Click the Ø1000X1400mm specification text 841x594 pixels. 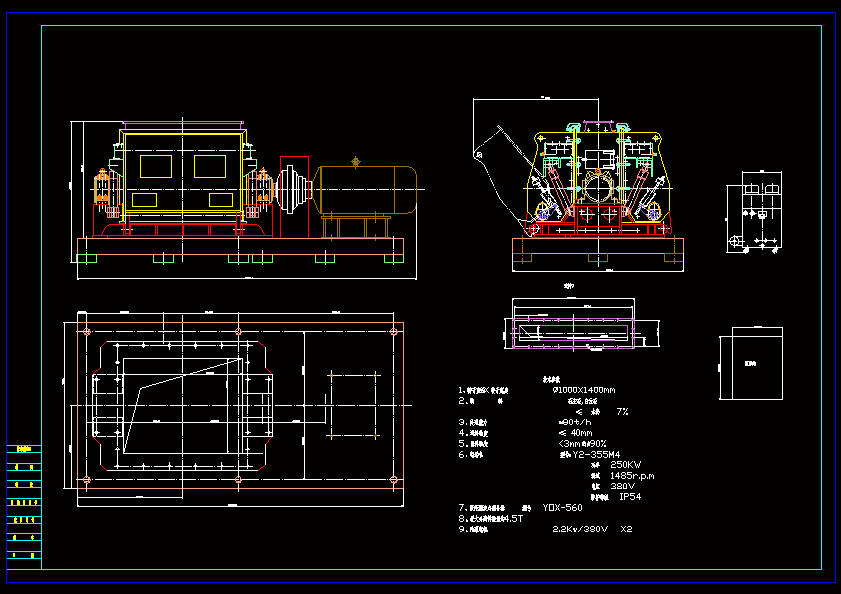tap(584, 390)
